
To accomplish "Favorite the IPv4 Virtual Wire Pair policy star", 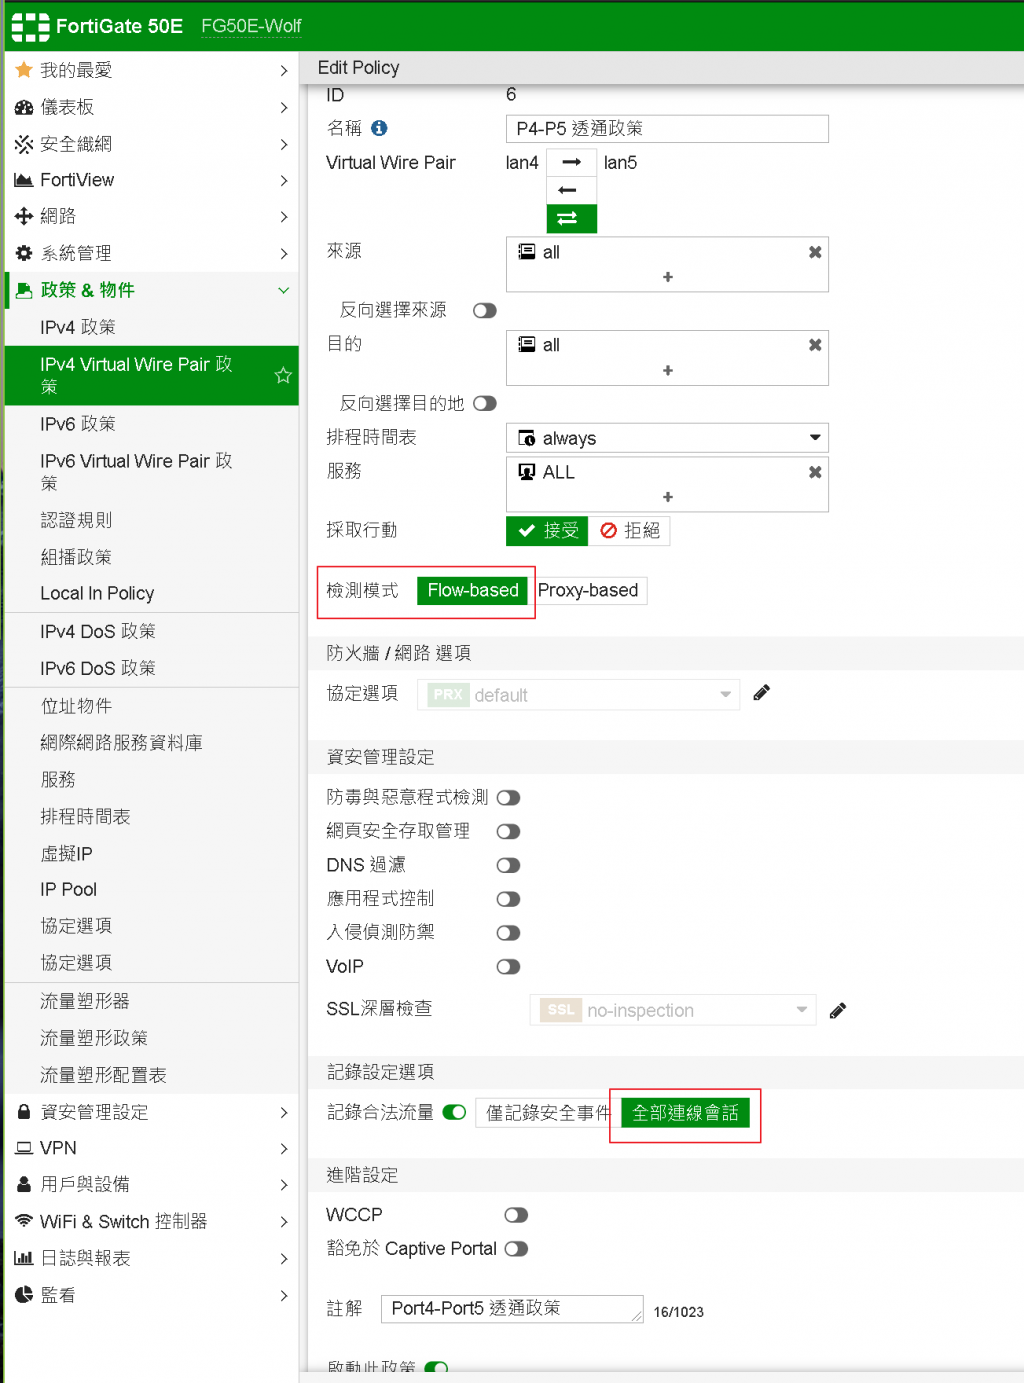I will [x=283, y=375].
